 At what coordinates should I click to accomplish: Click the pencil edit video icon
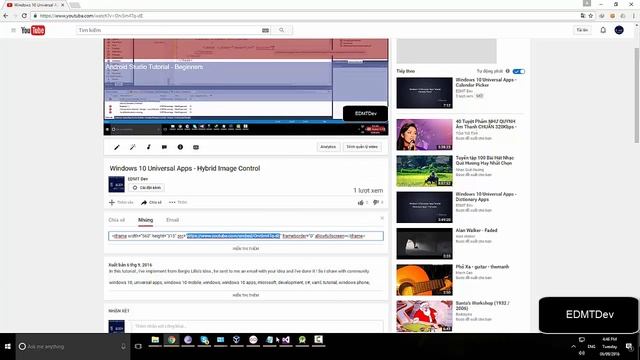pyautogui.click(x=117, y=147)
